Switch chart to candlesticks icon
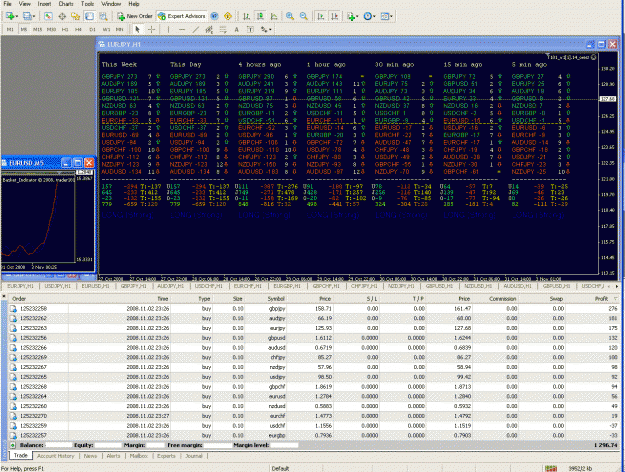Image resolution: width=625 pixels, height=472 pixels. tap(260, 16)
